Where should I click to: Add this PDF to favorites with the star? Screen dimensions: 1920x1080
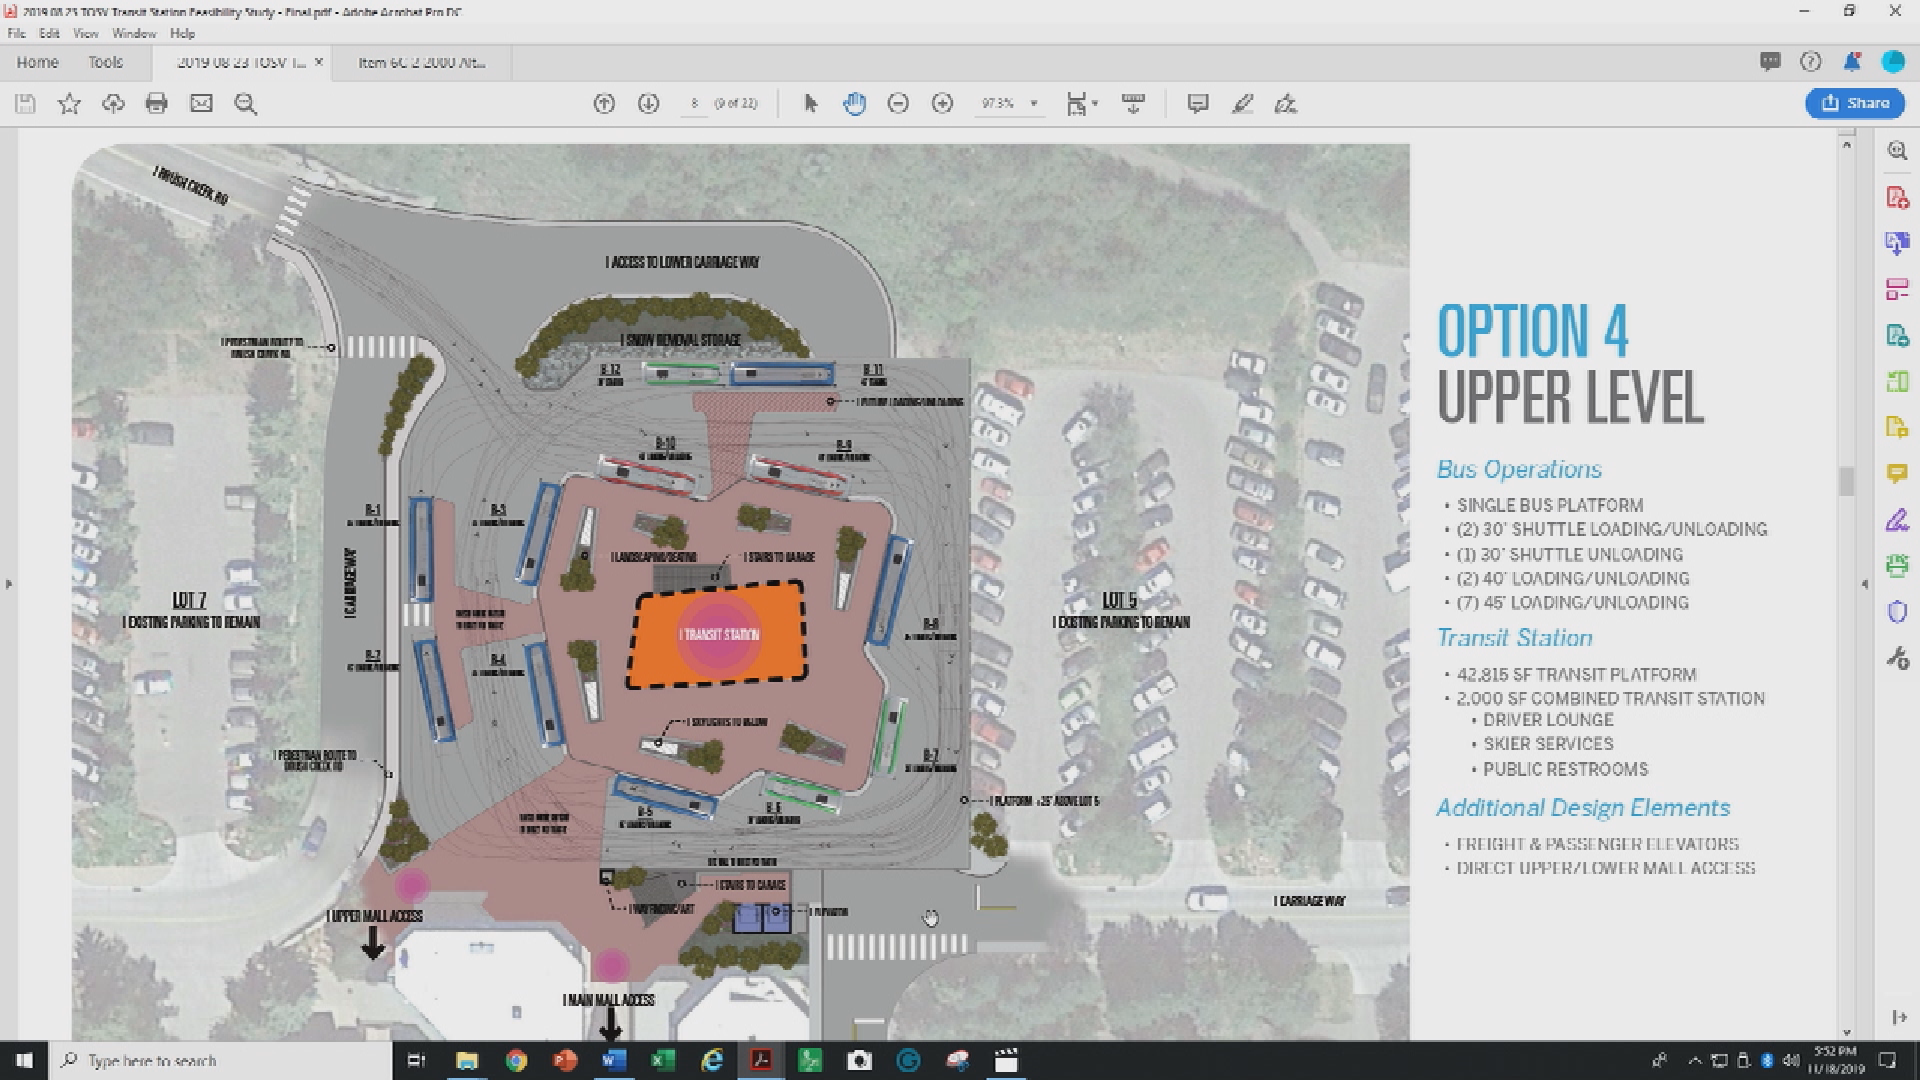pos(69,103)
